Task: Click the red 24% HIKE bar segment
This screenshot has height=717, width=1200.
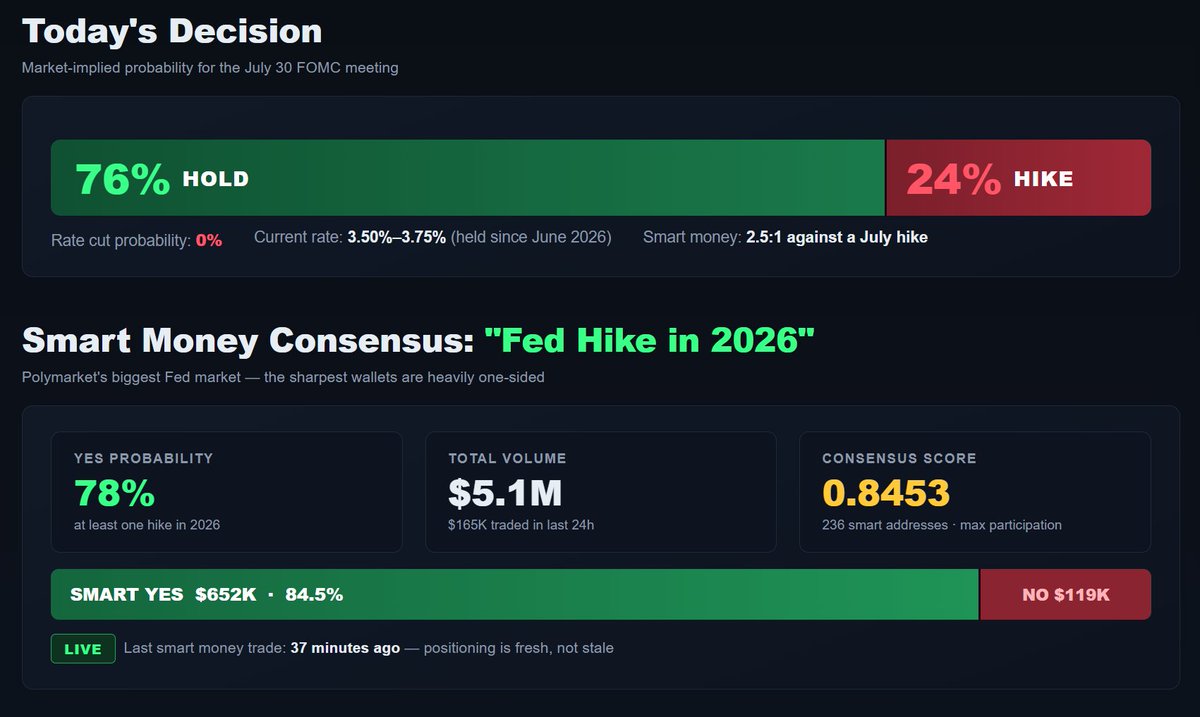Action: pyautogui.click(x=1019, y=178)
